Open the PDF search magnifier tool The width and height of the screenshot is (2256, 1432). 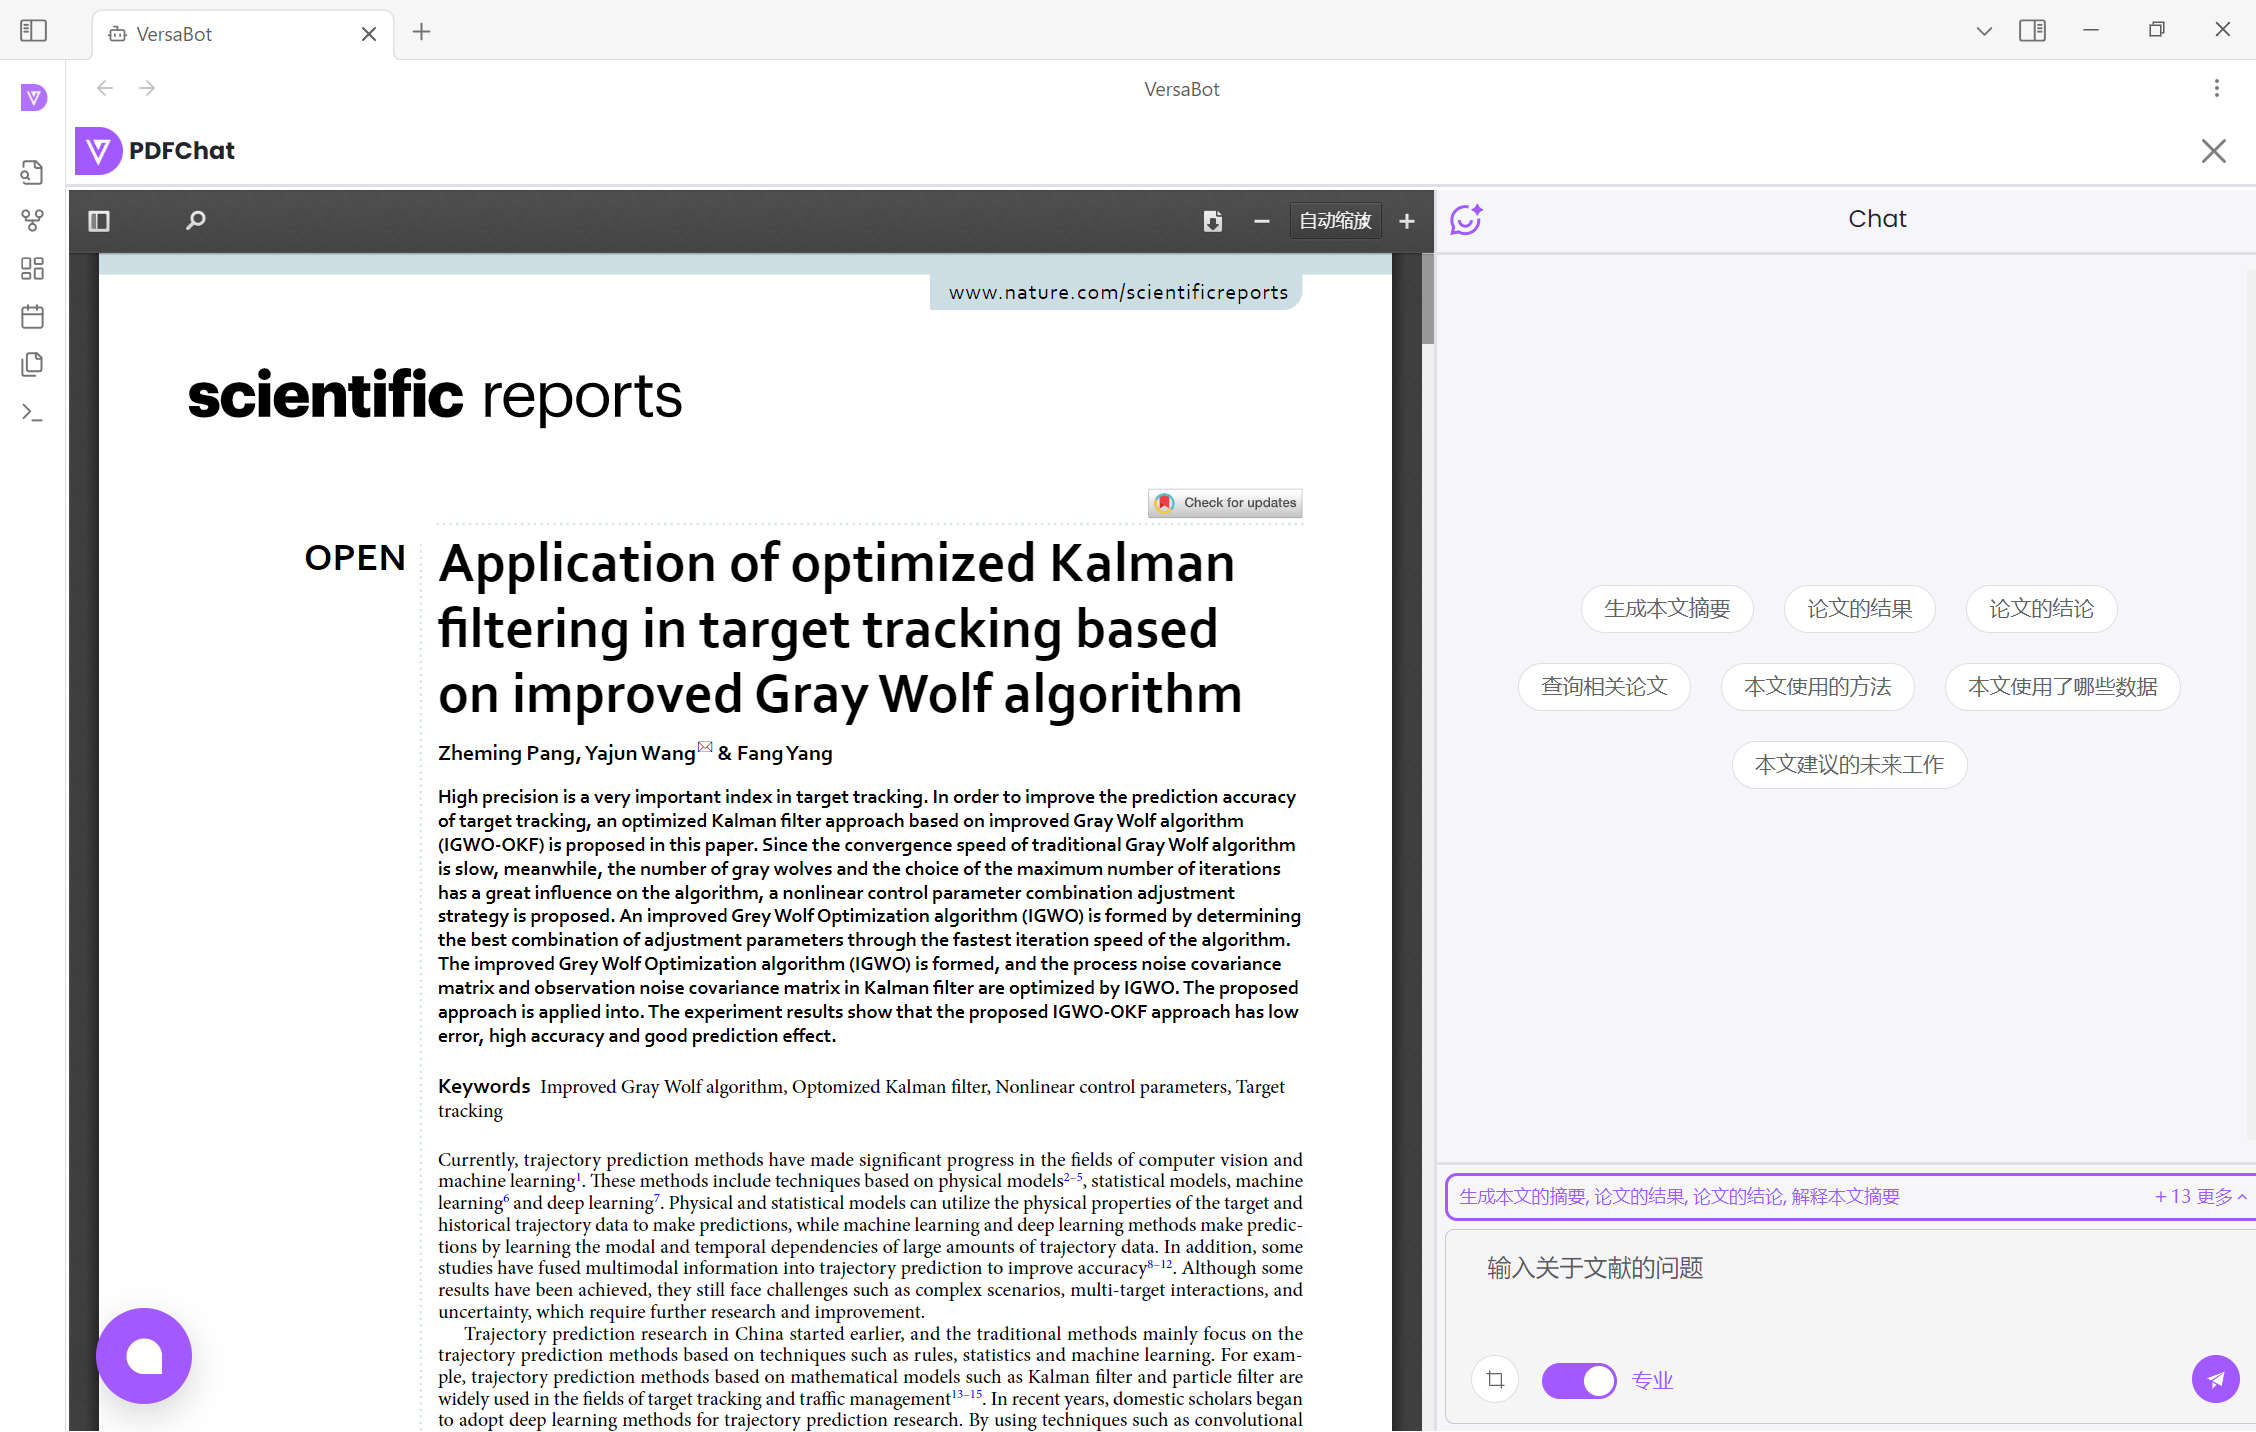(x=195, y=220)
